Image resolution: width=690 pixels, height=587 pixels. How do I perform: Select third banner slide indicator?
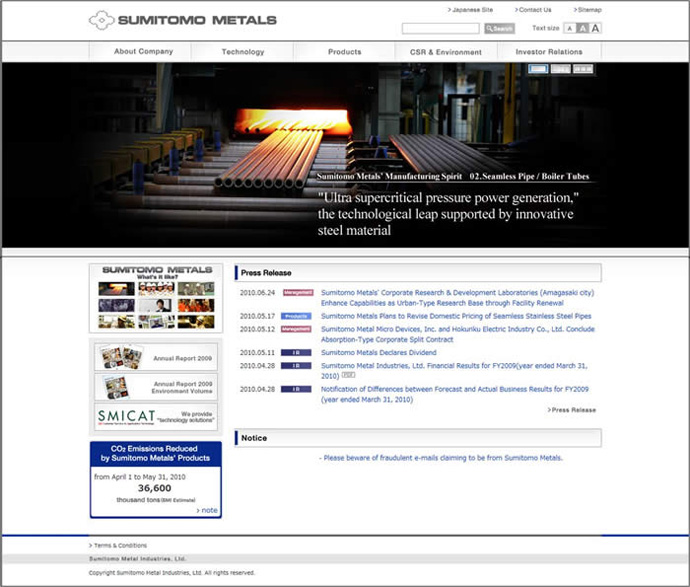coord(583,69)
